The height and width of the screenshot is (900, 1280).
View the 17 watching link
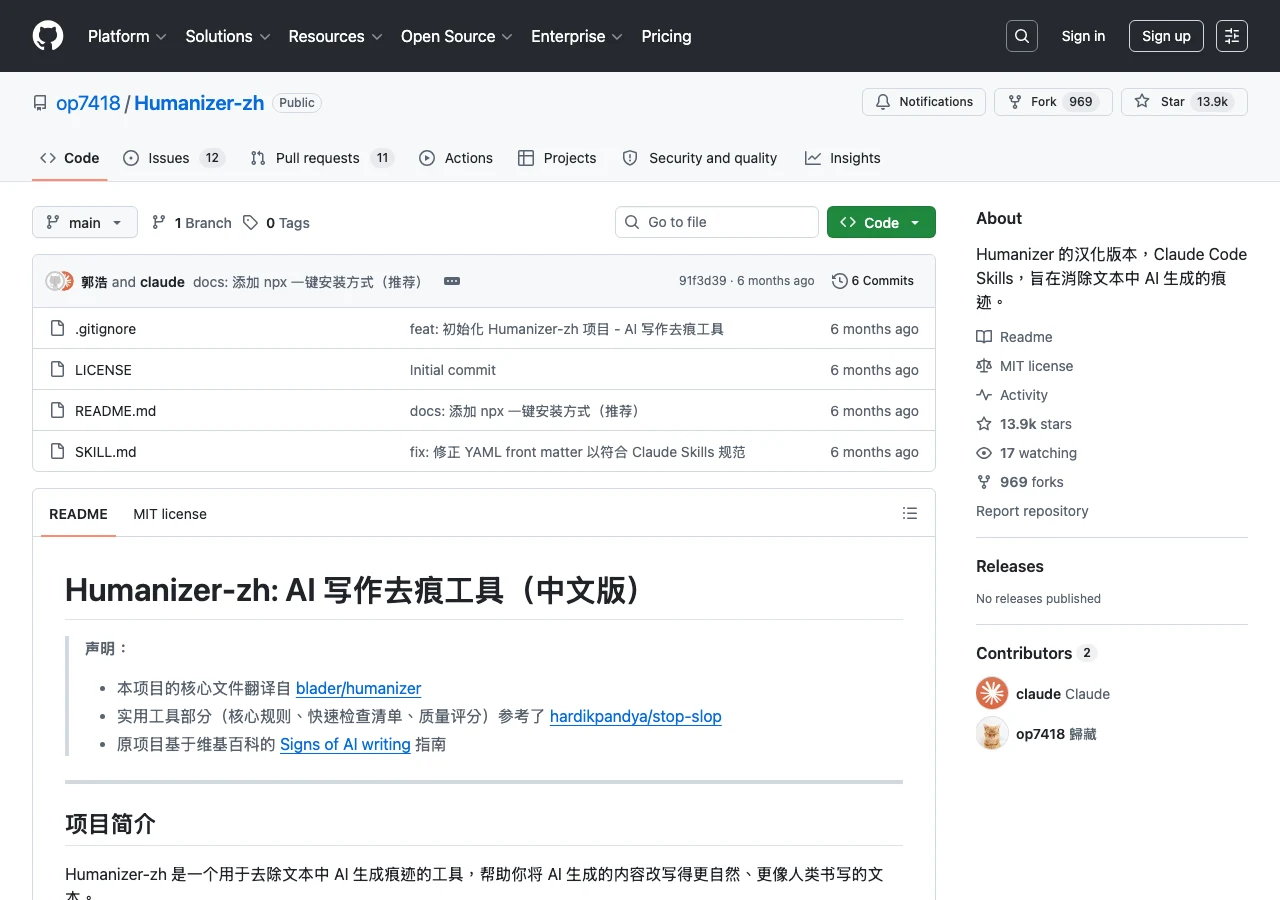(x=1027, y=453)
